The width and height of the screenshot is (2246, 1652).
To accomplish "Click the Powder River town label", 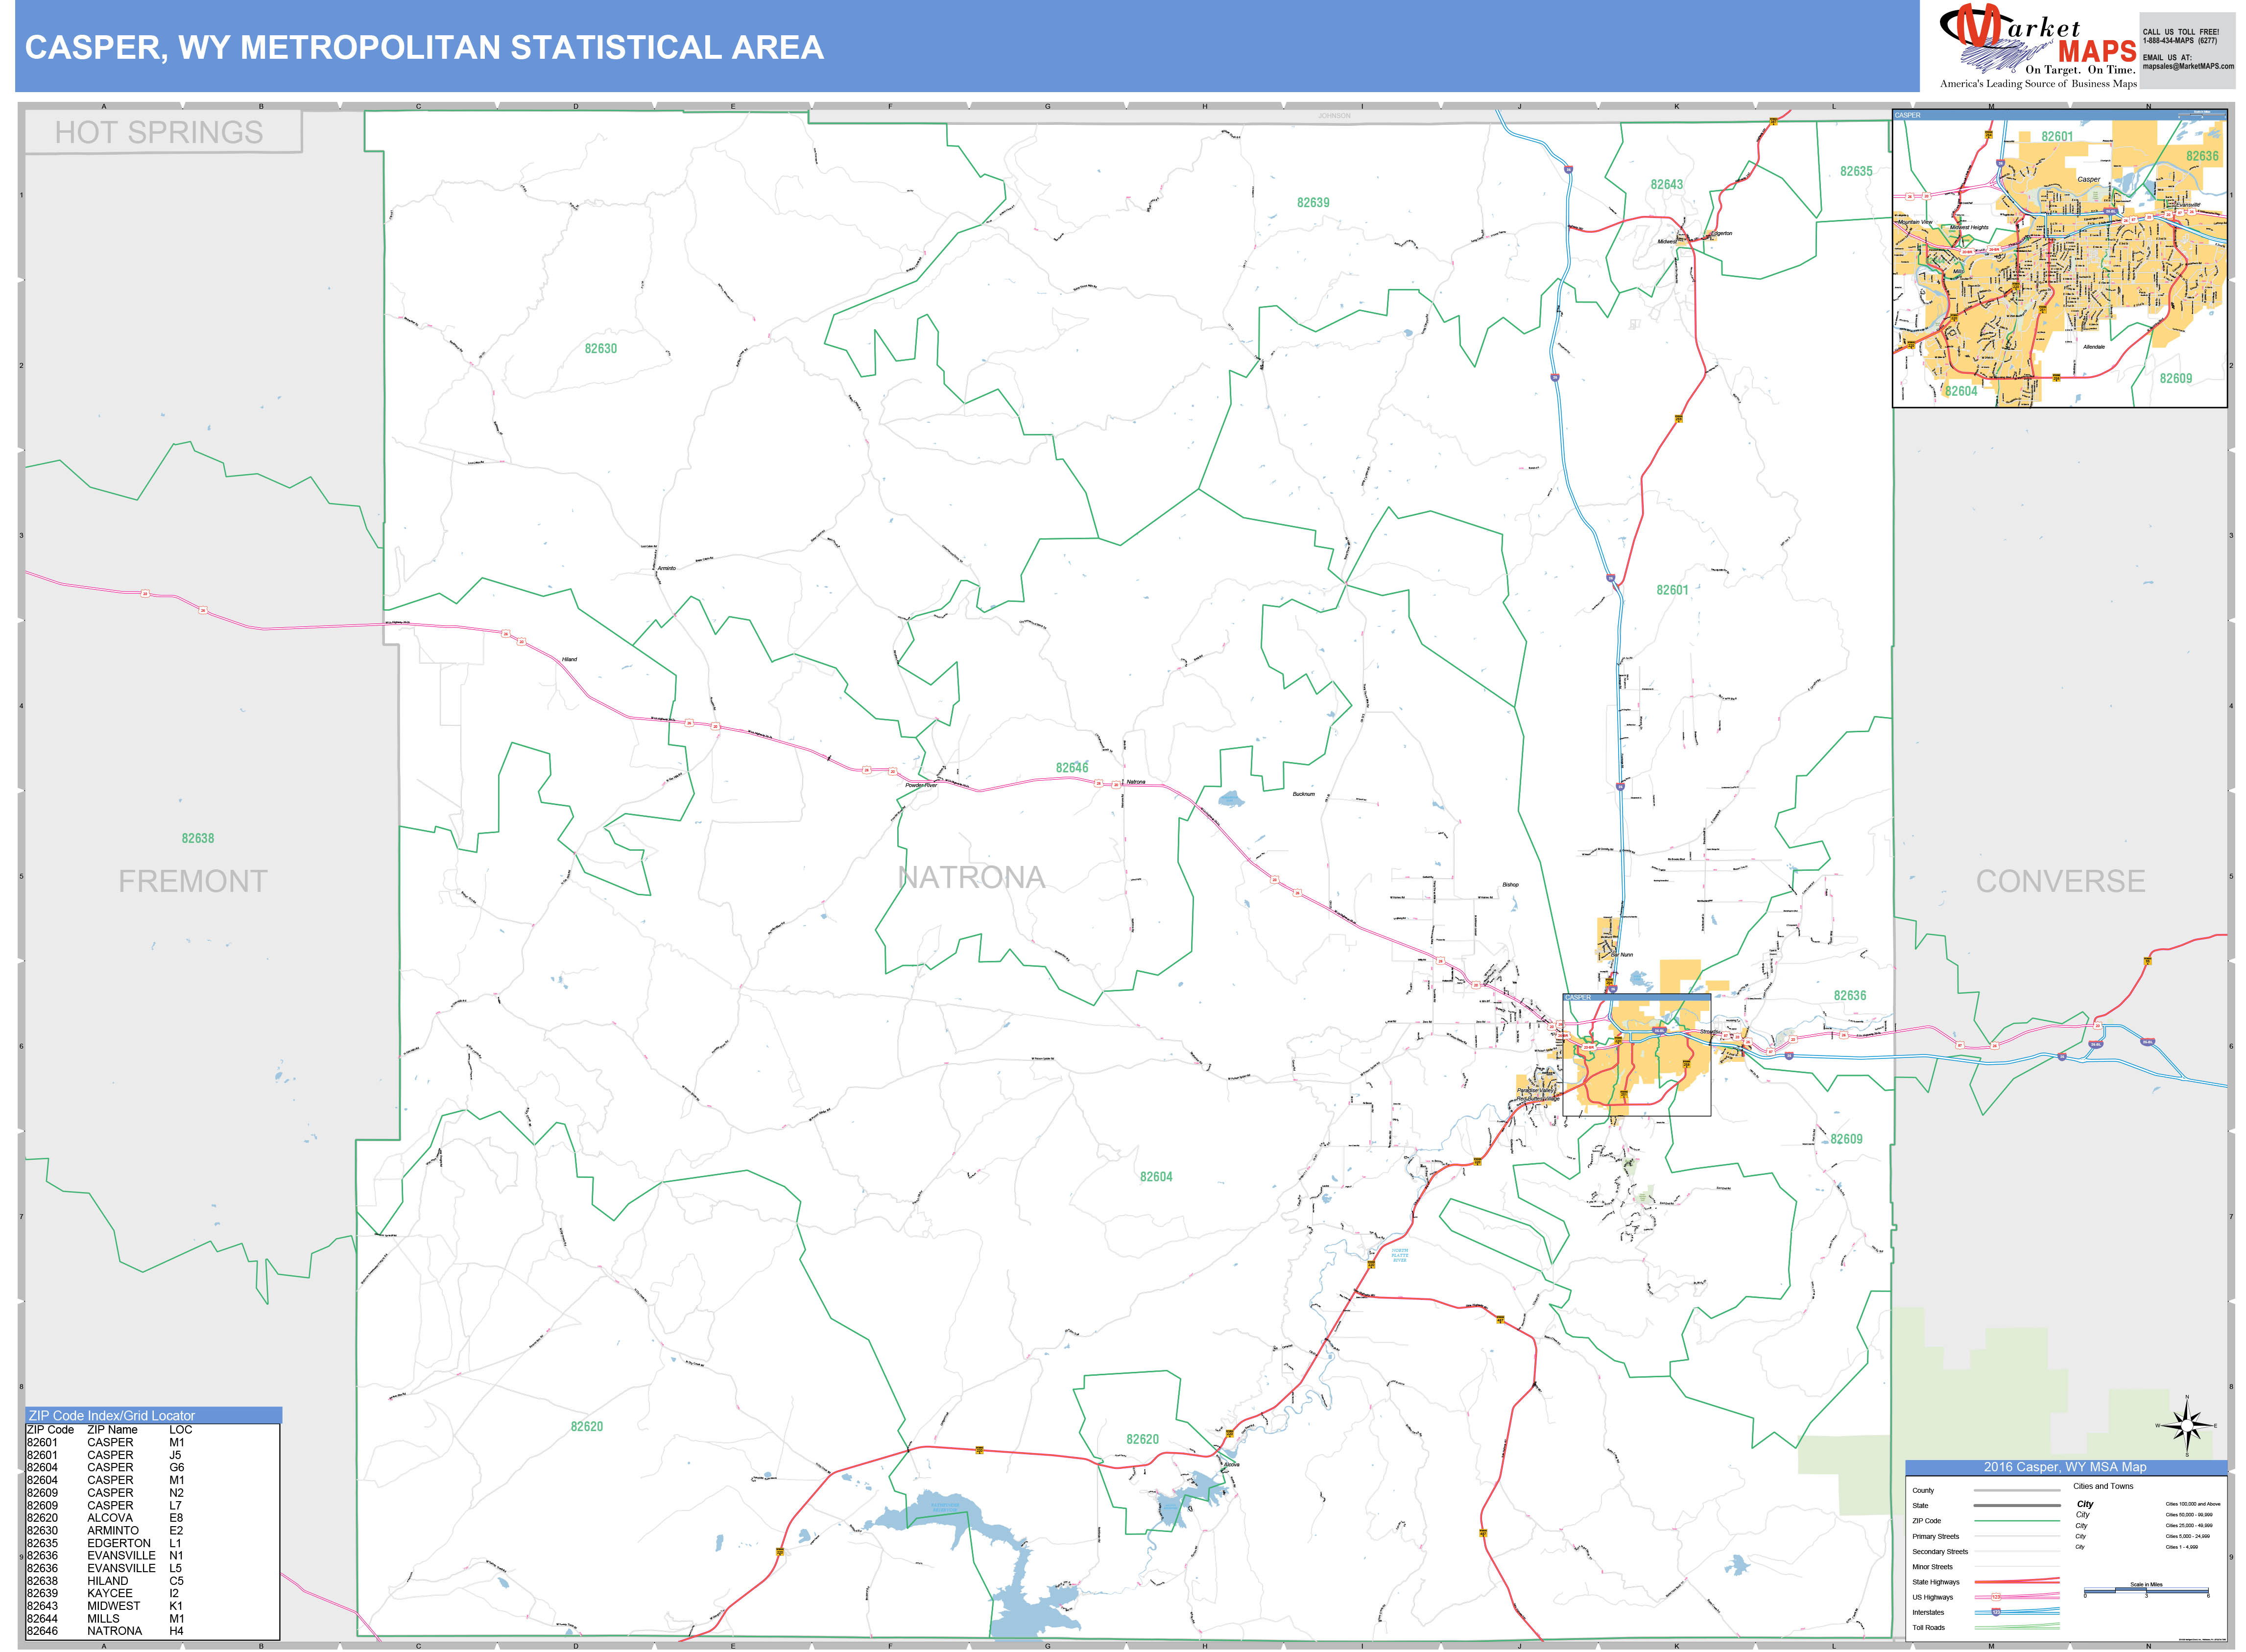I will 922,786.
